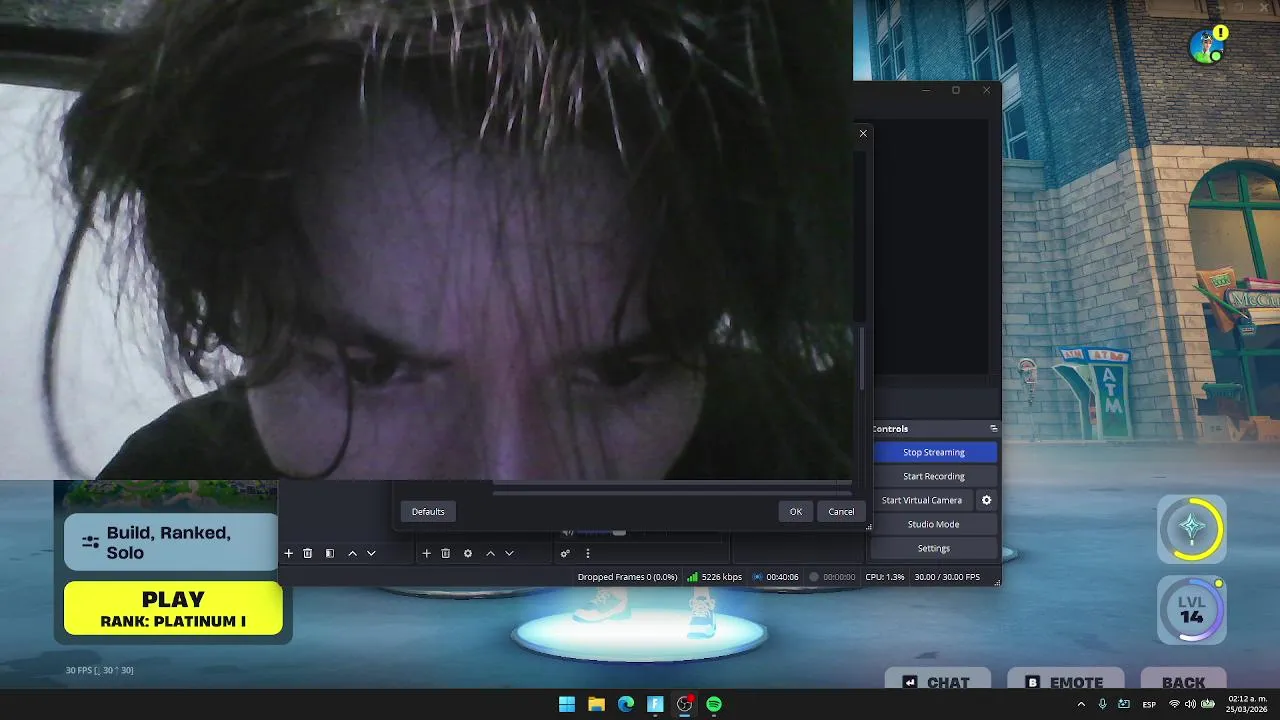Start match with yellow PLAY button
The width and height of the screenshot is (1280, 720).
tap(173, 608)
